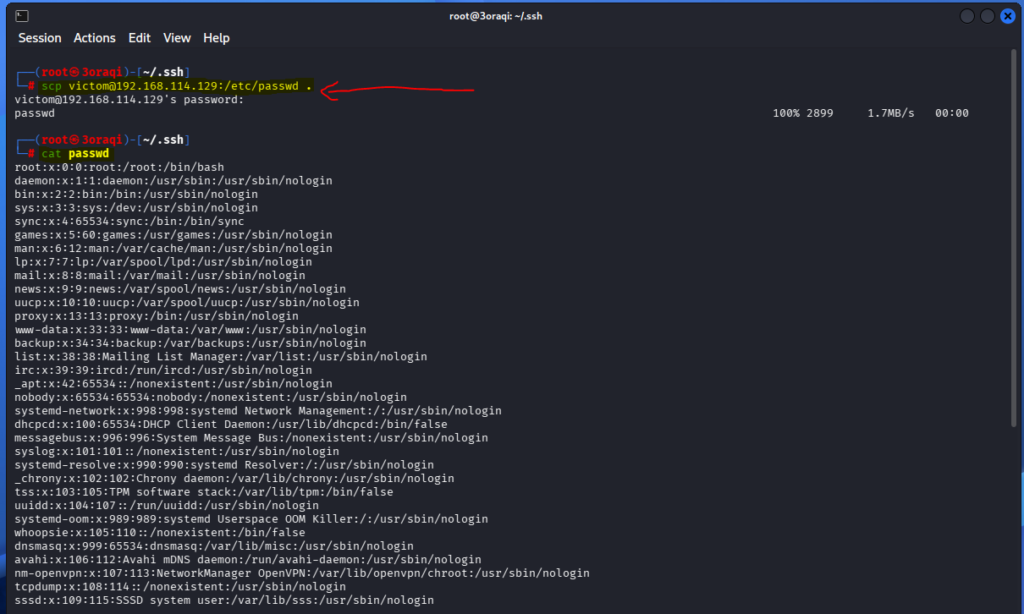Screen dimensions: 1024x614
Task: Click the cat passwd command line
Action: tap(75, 153)
